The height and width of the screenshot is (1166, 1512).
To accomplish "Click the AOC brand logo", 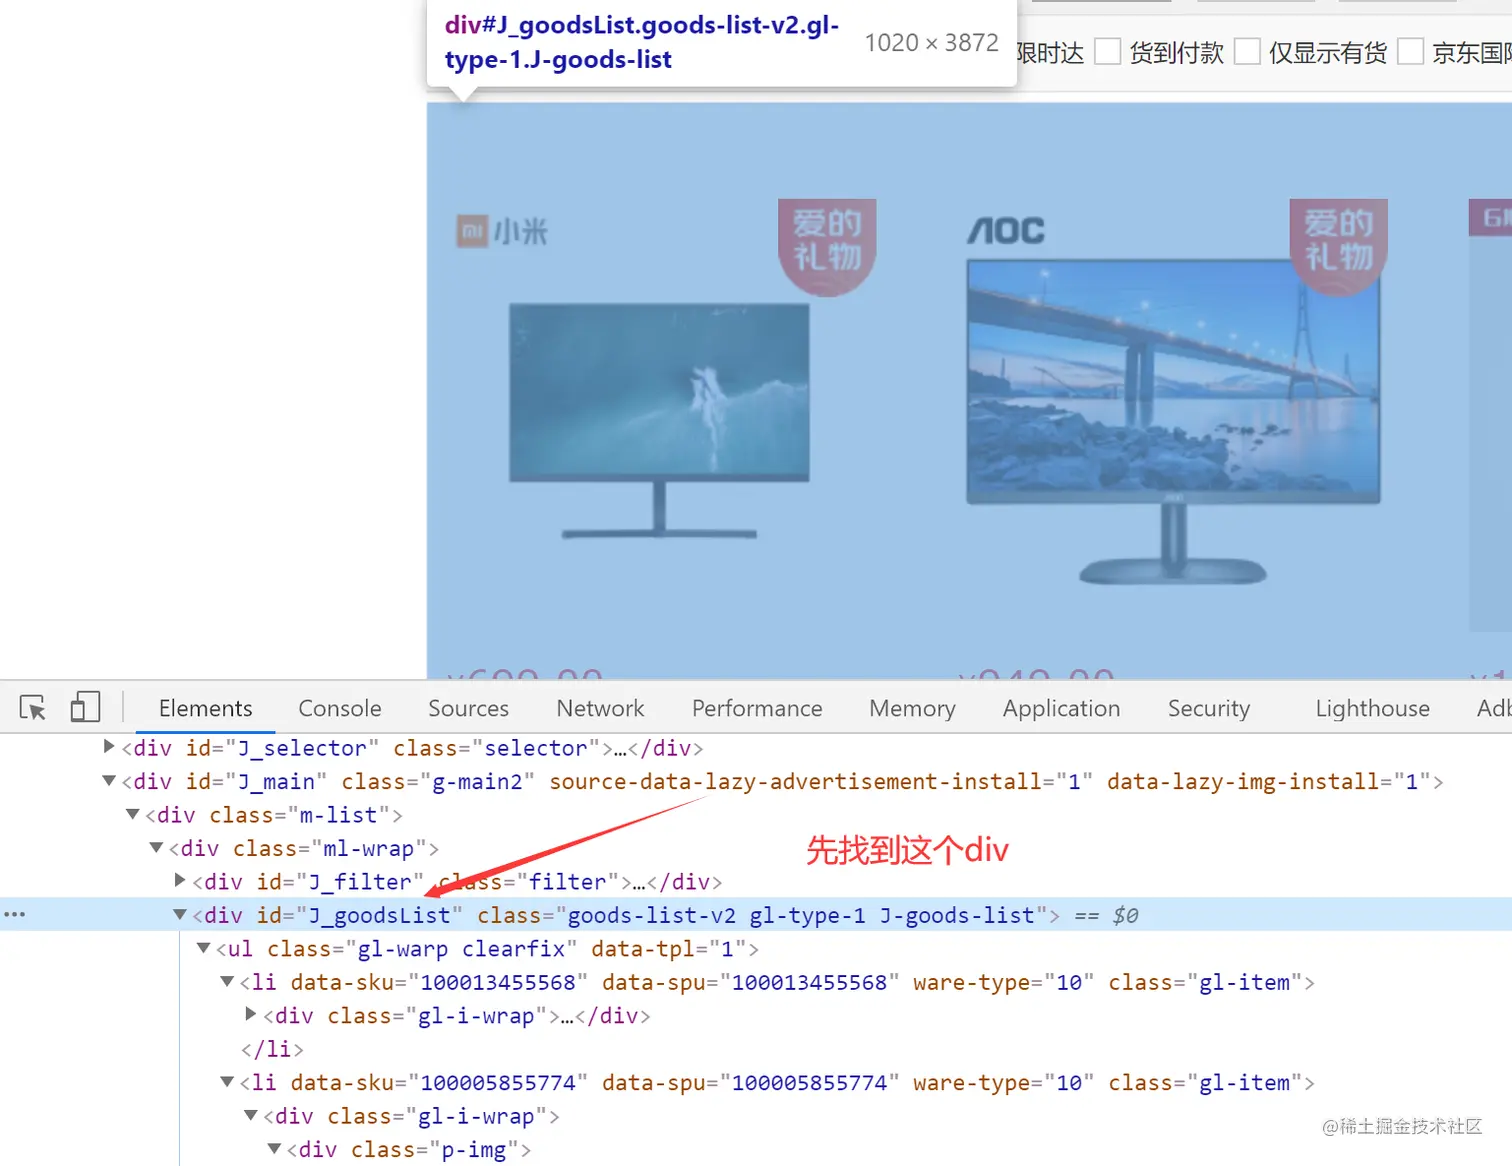I will click(x=1006, y=231).
